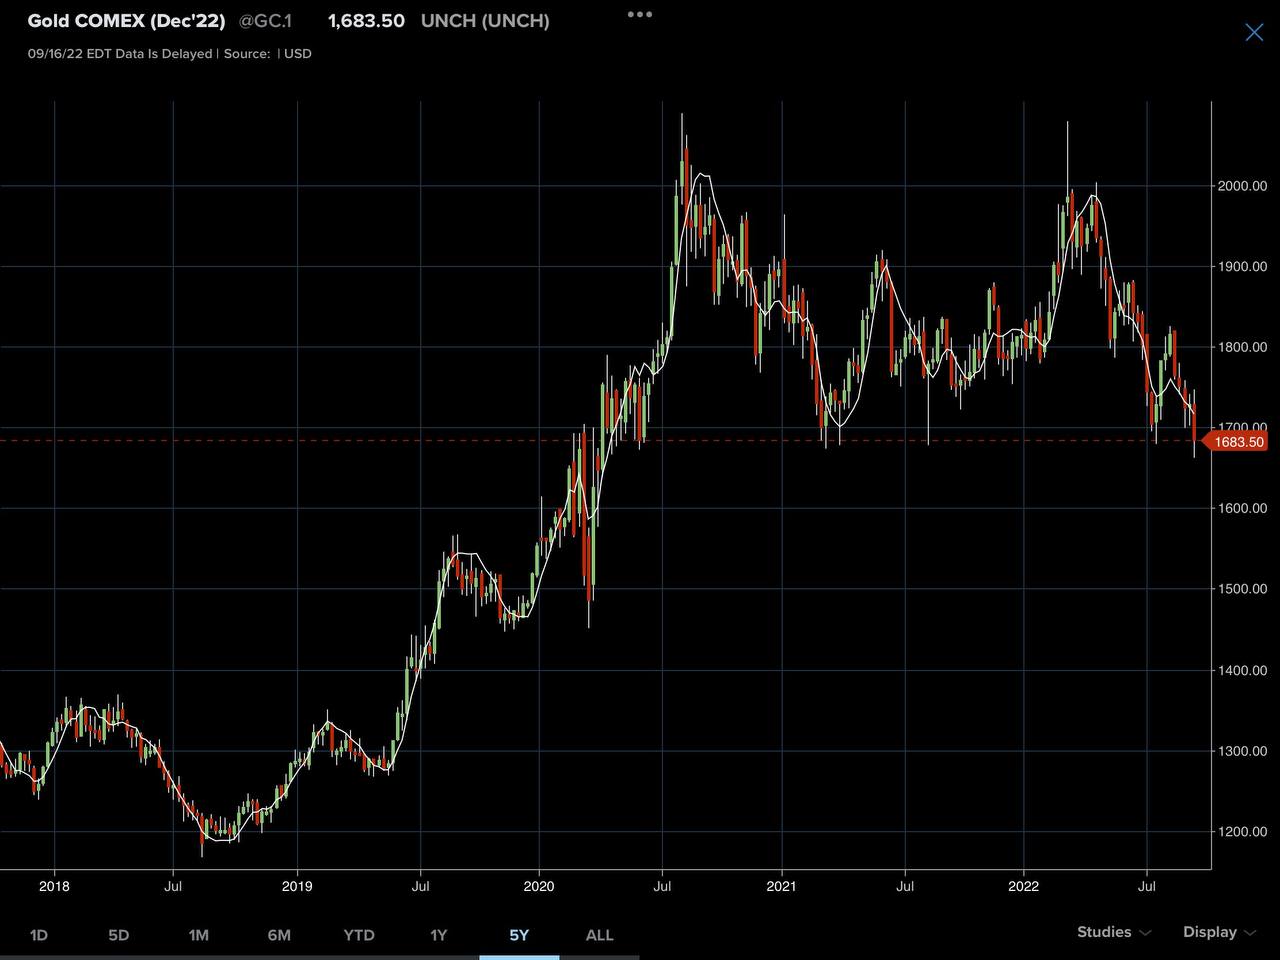This screenshot has width=1280, height=960.
Task: Open the three-dots more options menu
Action: click(639, 15)
